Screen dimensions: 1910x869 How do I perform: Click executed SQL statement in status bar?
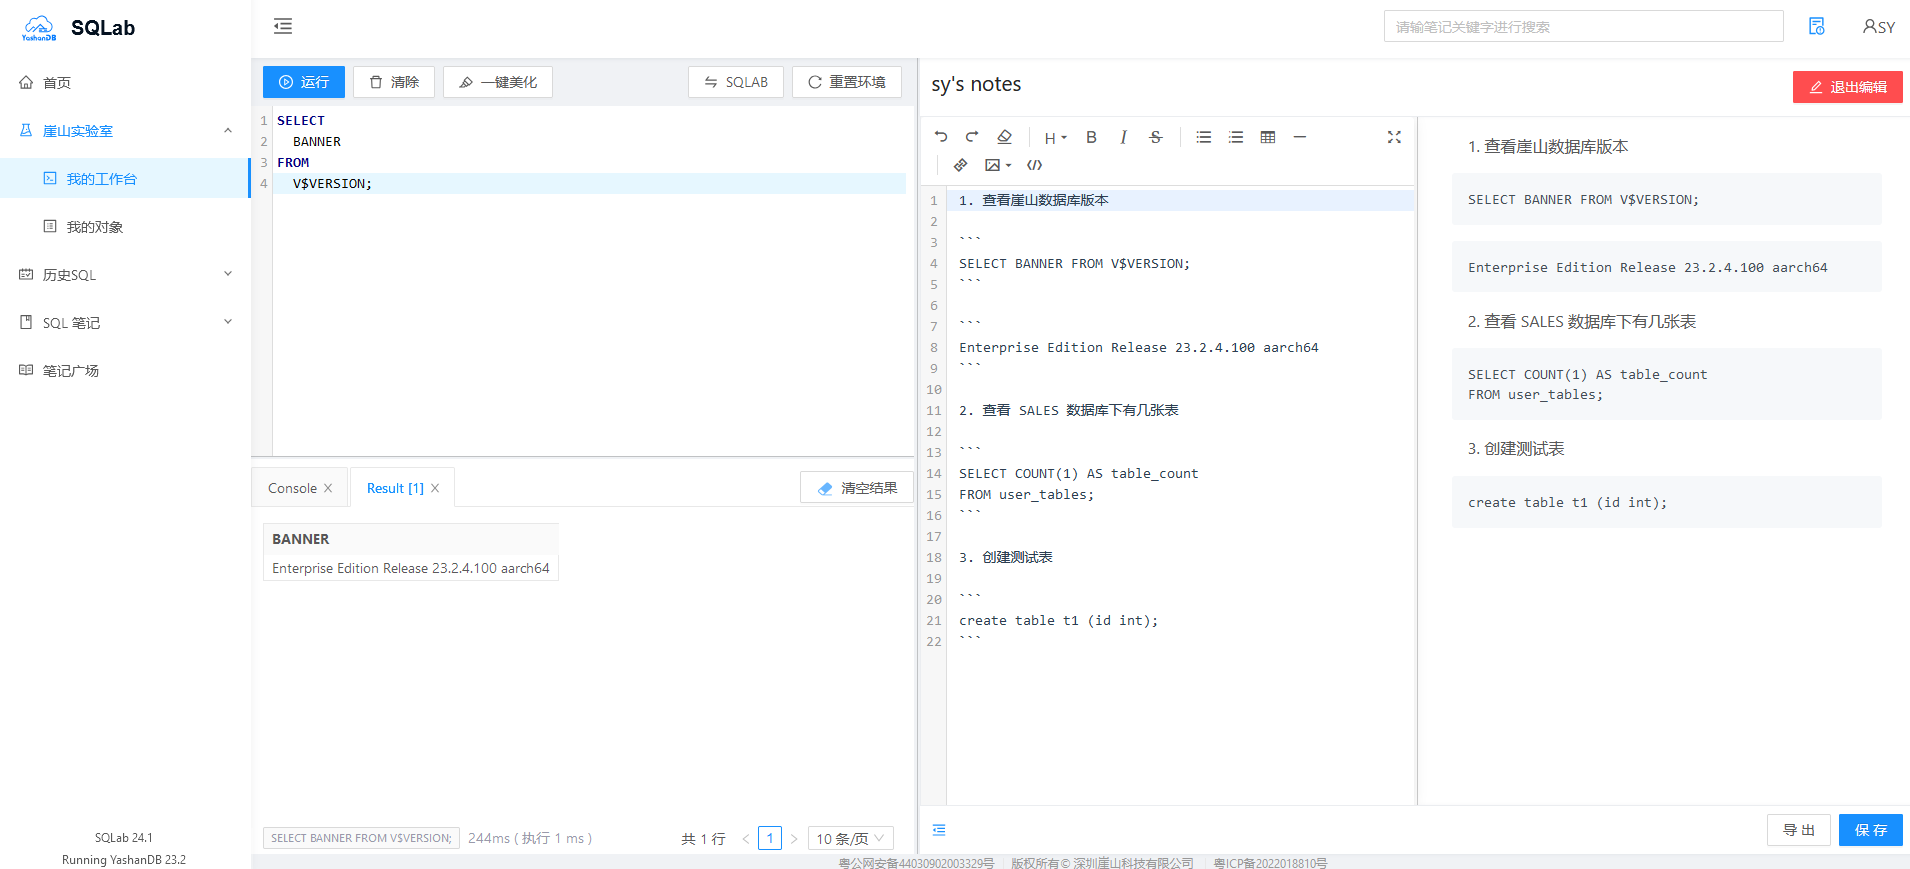click(x=361, y=838)
